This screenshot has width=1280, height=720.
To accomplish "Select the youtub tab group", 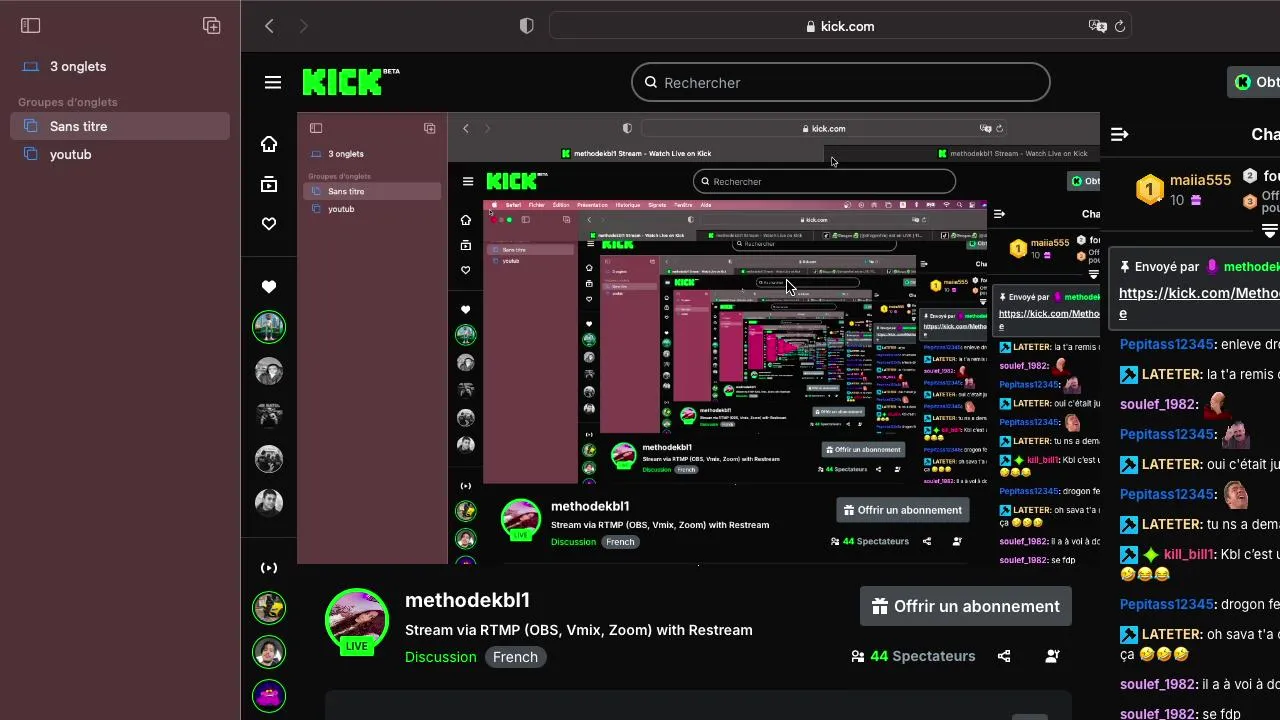I will 120,154.
